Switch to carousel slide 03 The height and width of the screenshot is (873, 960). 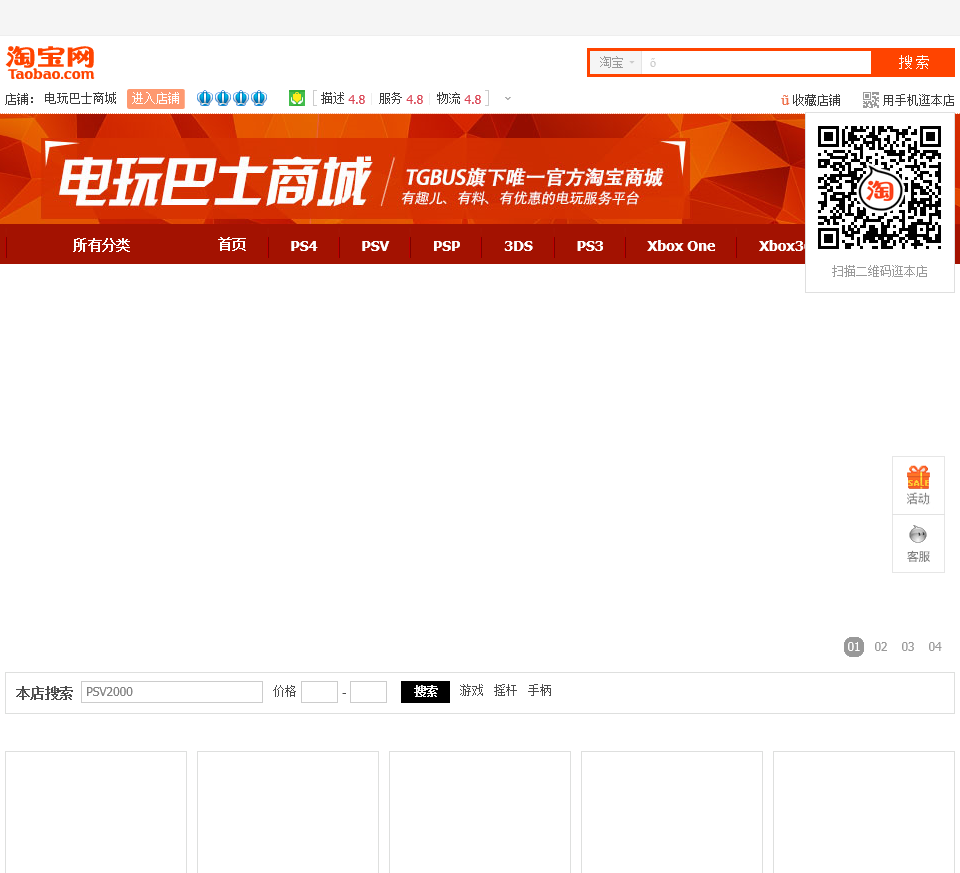(907, 646)
